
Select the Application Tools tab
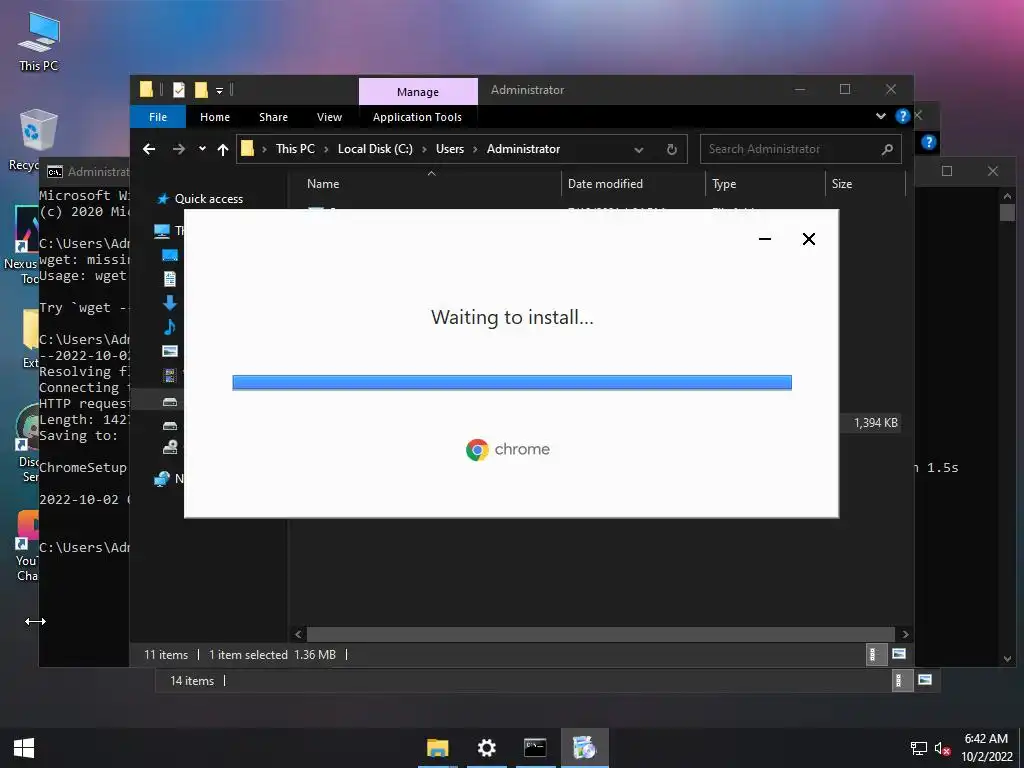click(417, 117)
